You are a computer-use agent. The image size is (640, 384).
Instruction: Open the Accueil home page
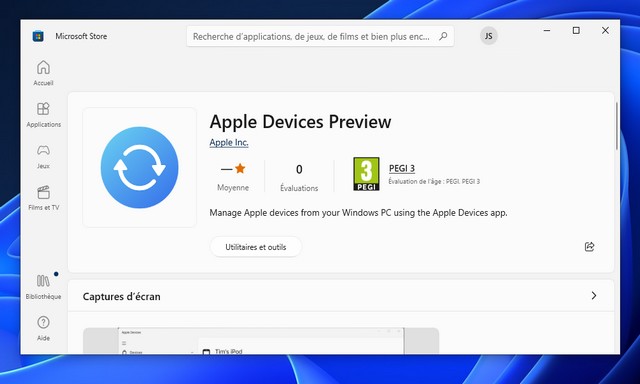43,73
